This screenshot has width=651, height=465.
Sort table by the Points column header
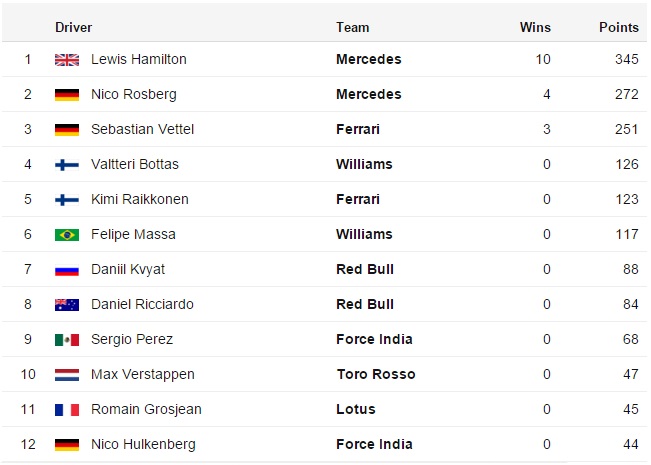click(619, 28)
